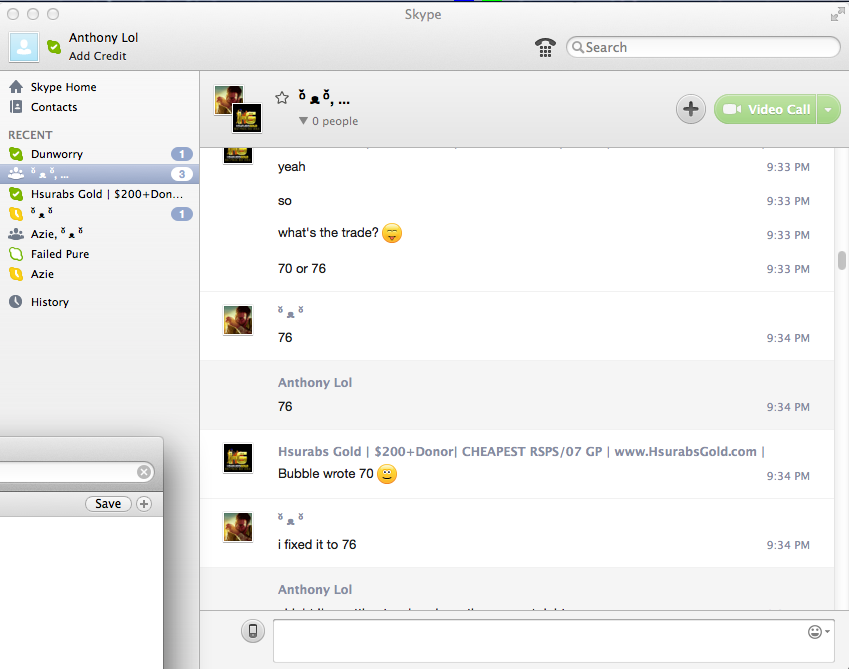Open the Azie away-status conversation
Viewport: 849px width, 669px height.
tap(100, 274)
